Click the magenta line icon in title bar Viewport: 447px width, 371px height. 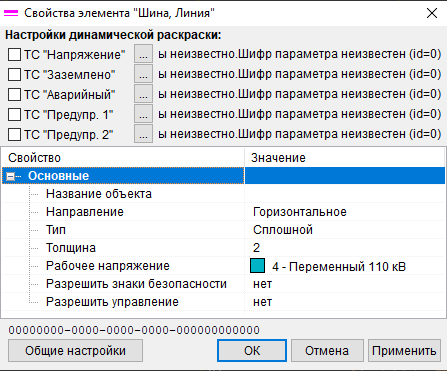pyautogui.click(x=11, y=13)
